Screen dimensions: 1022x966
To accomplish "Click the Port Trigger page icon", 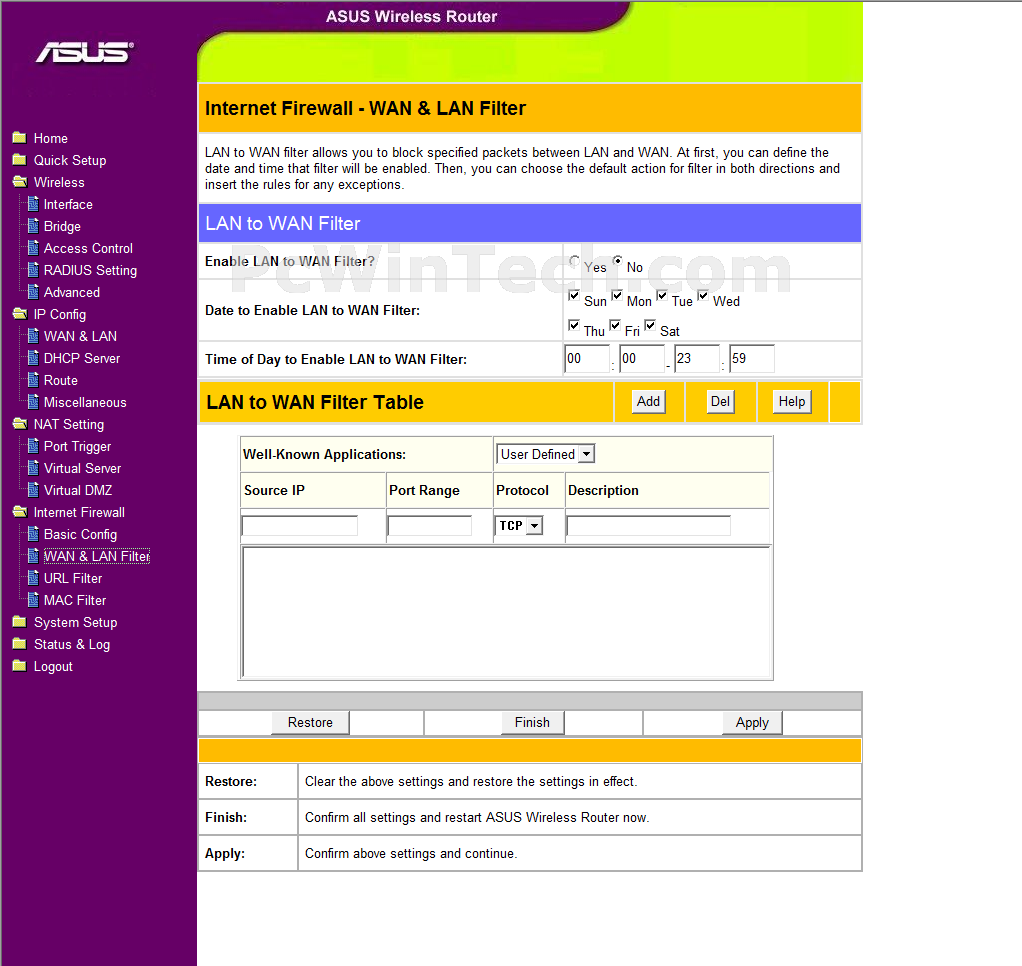I will click(33, 446).
